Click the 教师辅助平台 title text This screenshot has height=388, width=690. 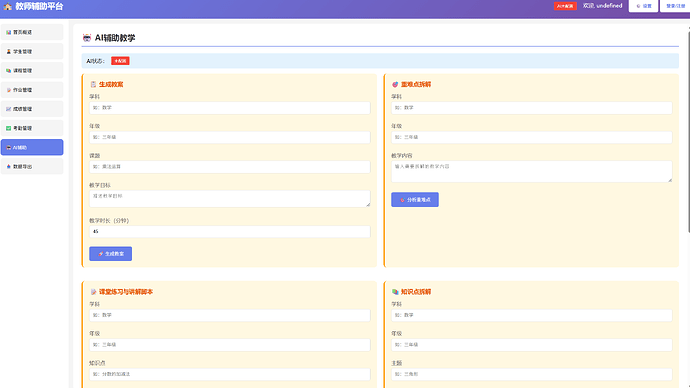(39, 6)
